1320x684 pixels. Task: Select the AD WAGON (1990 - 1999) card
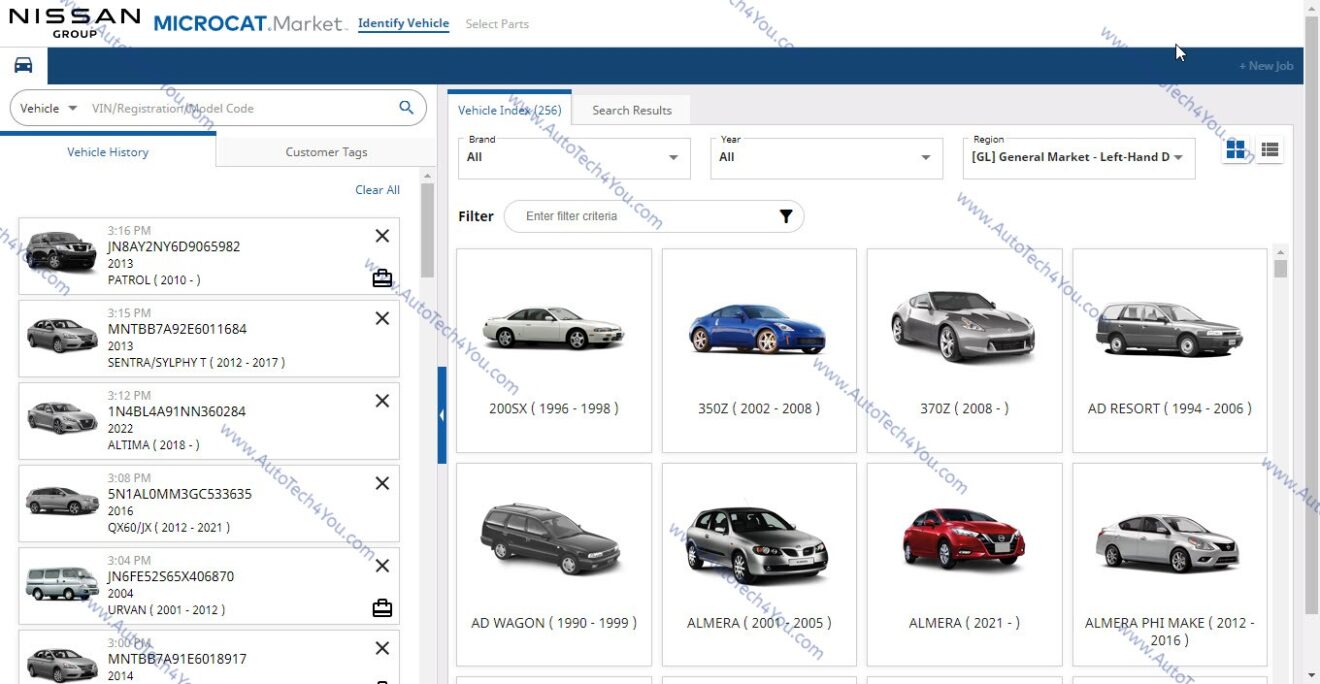click(554, 565)
